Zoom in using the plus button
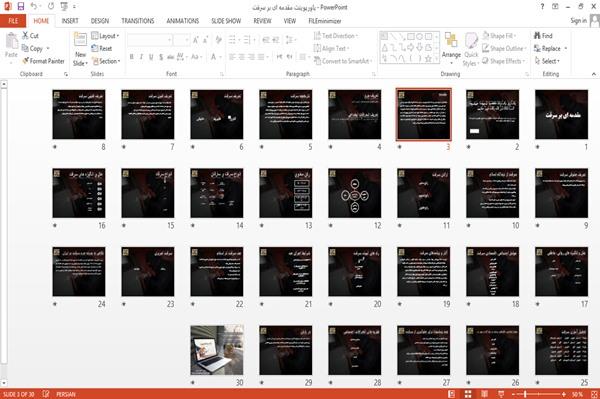 click(564, 394)
